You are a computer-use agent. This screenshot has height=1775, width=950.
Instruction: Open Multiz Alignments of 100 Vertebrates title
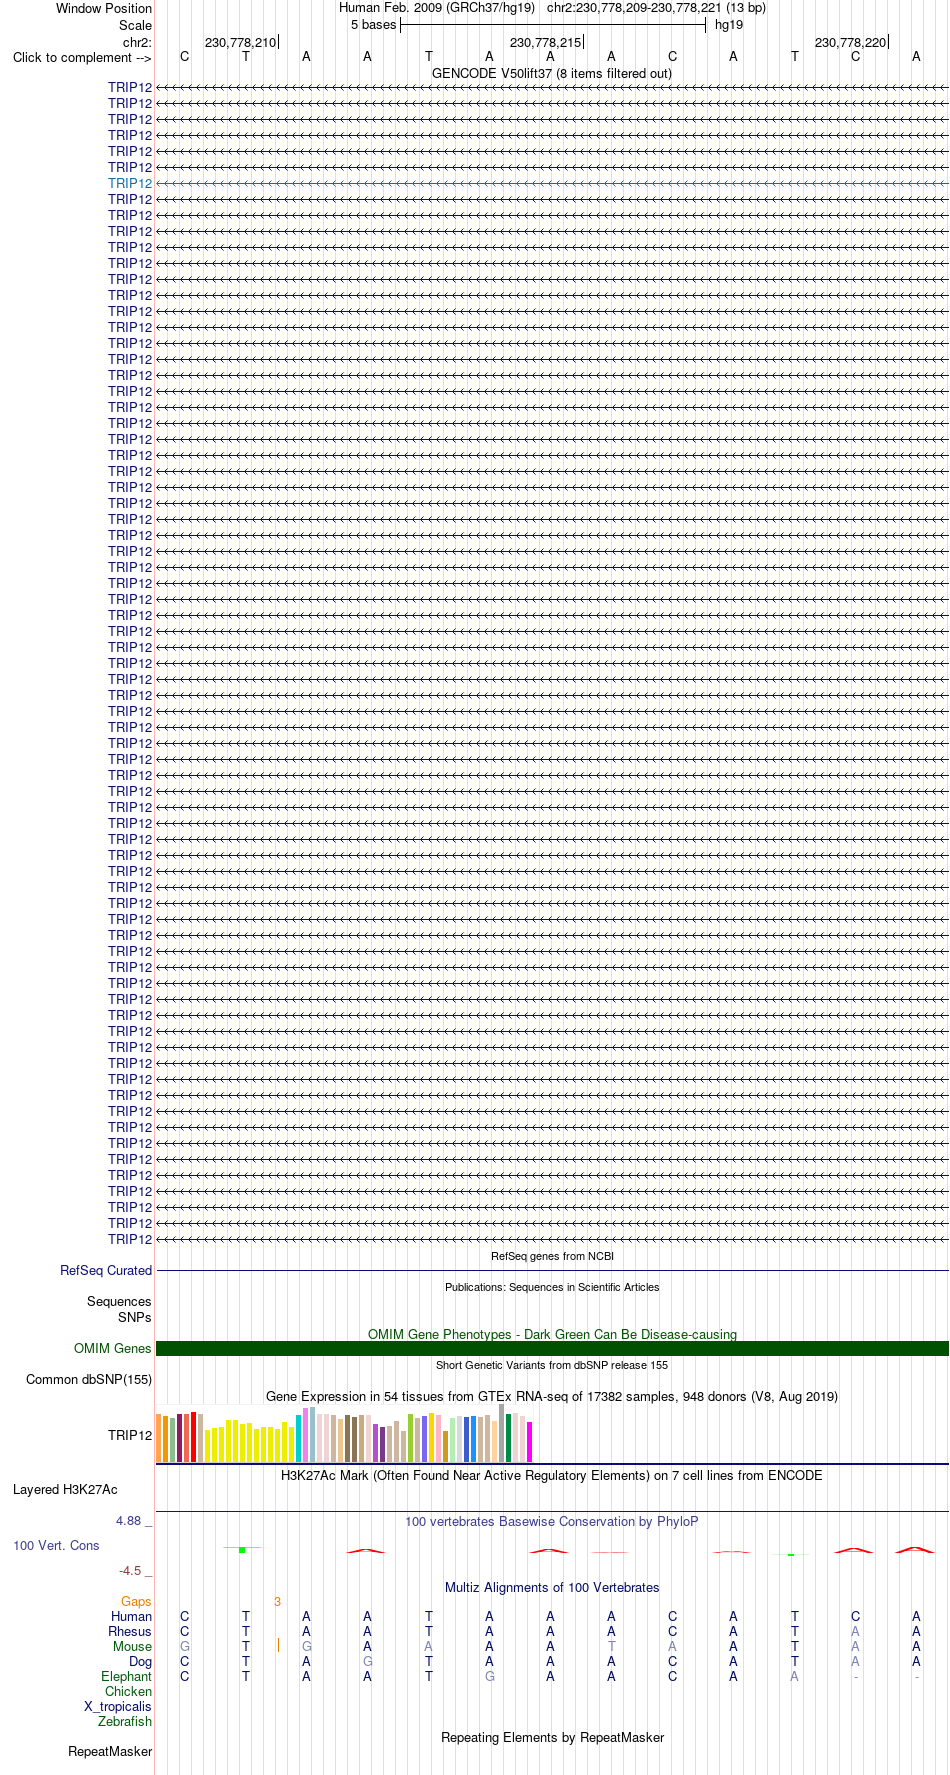552,1588
